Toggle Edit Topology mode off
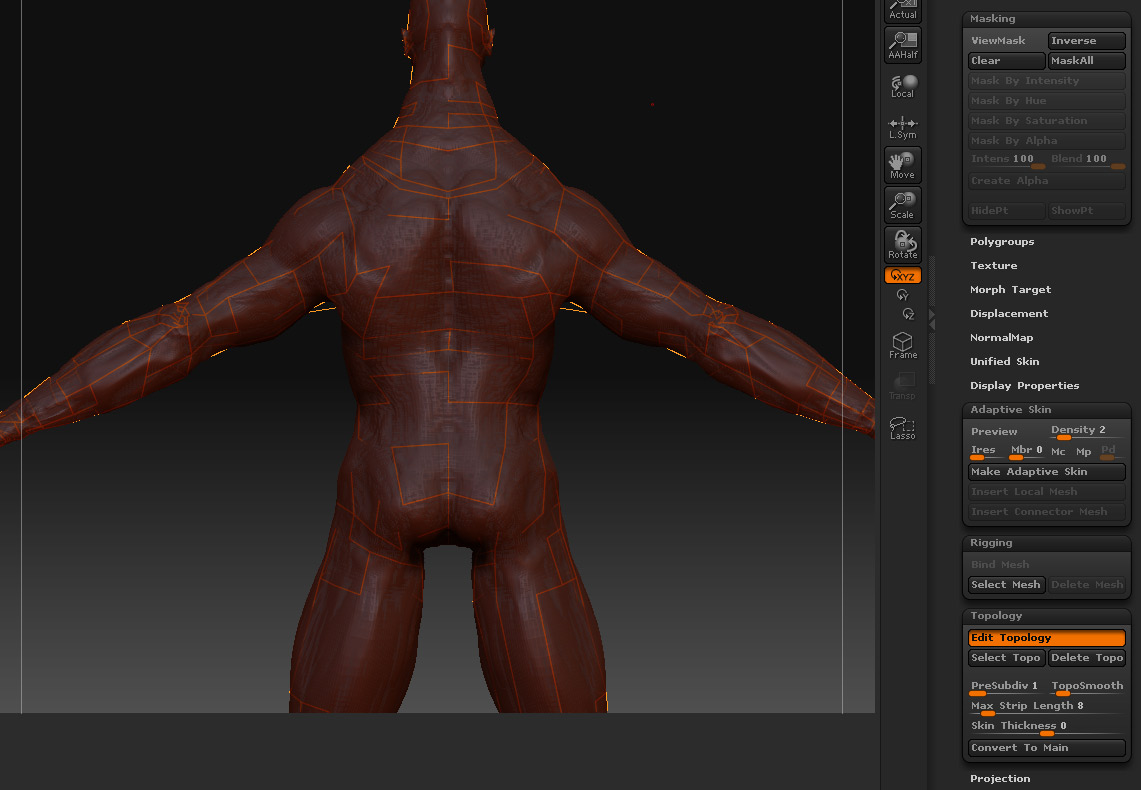 [1046, 638]
